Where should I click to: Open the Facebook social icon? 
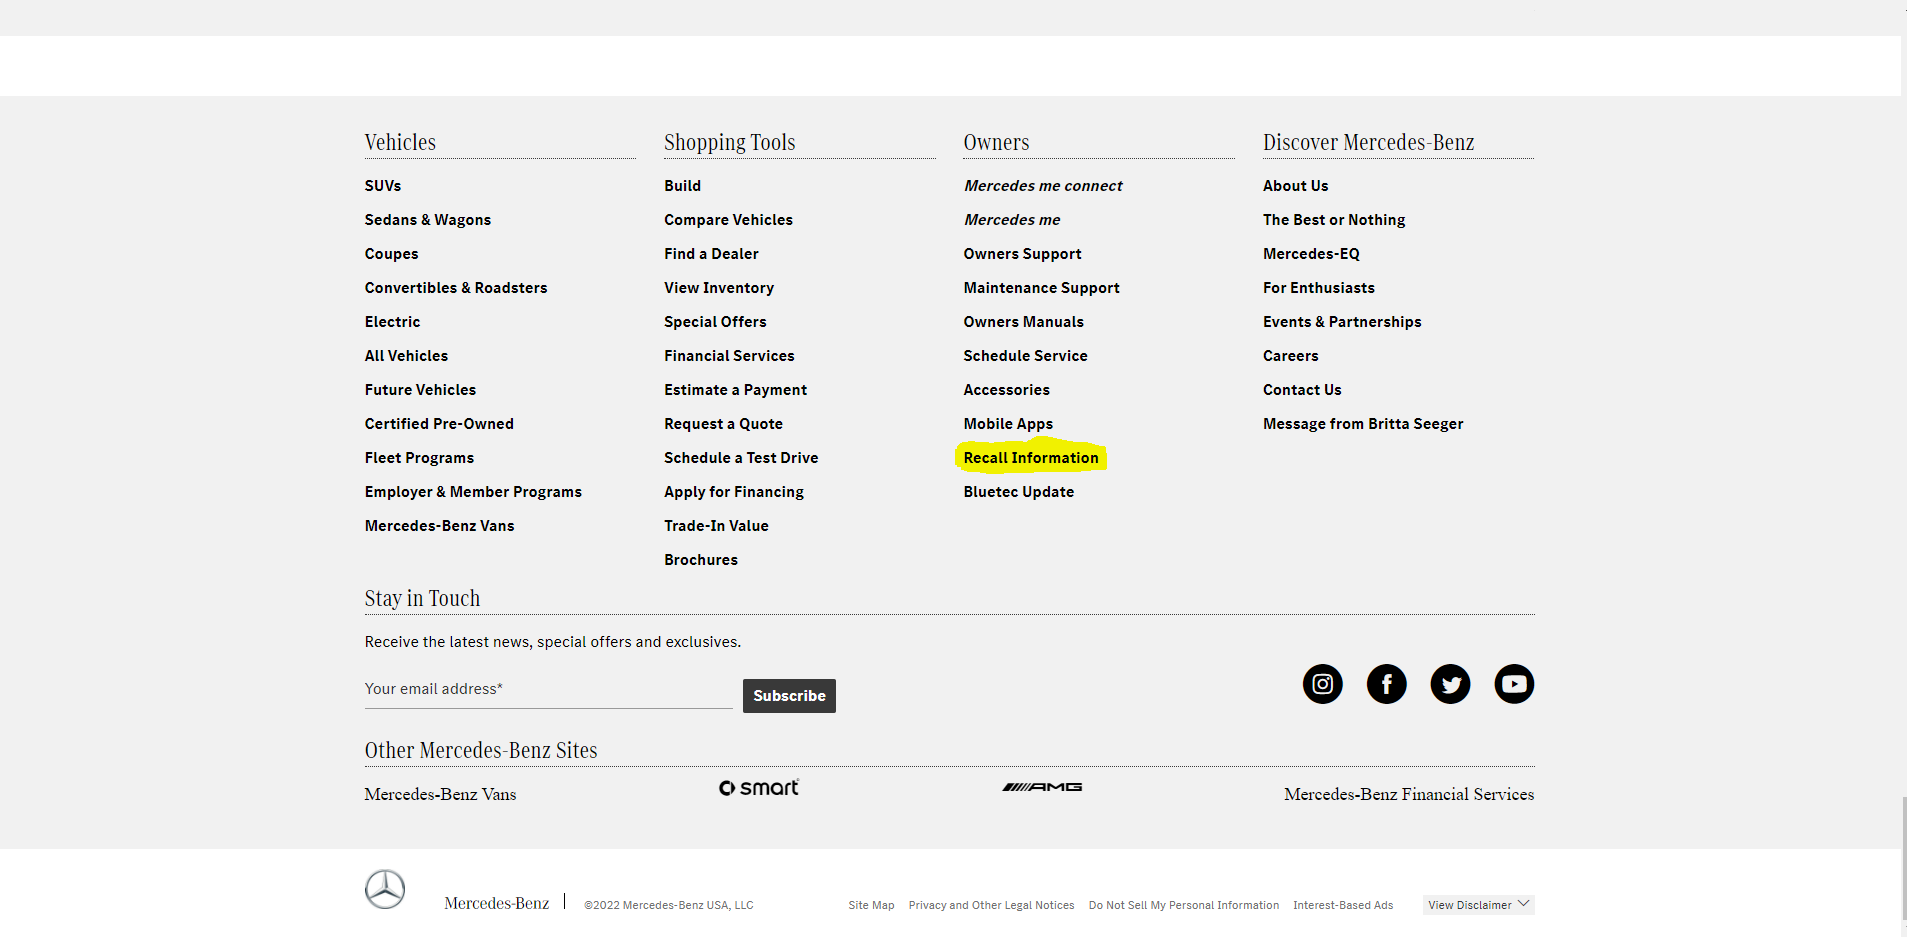coord(1386,684)
